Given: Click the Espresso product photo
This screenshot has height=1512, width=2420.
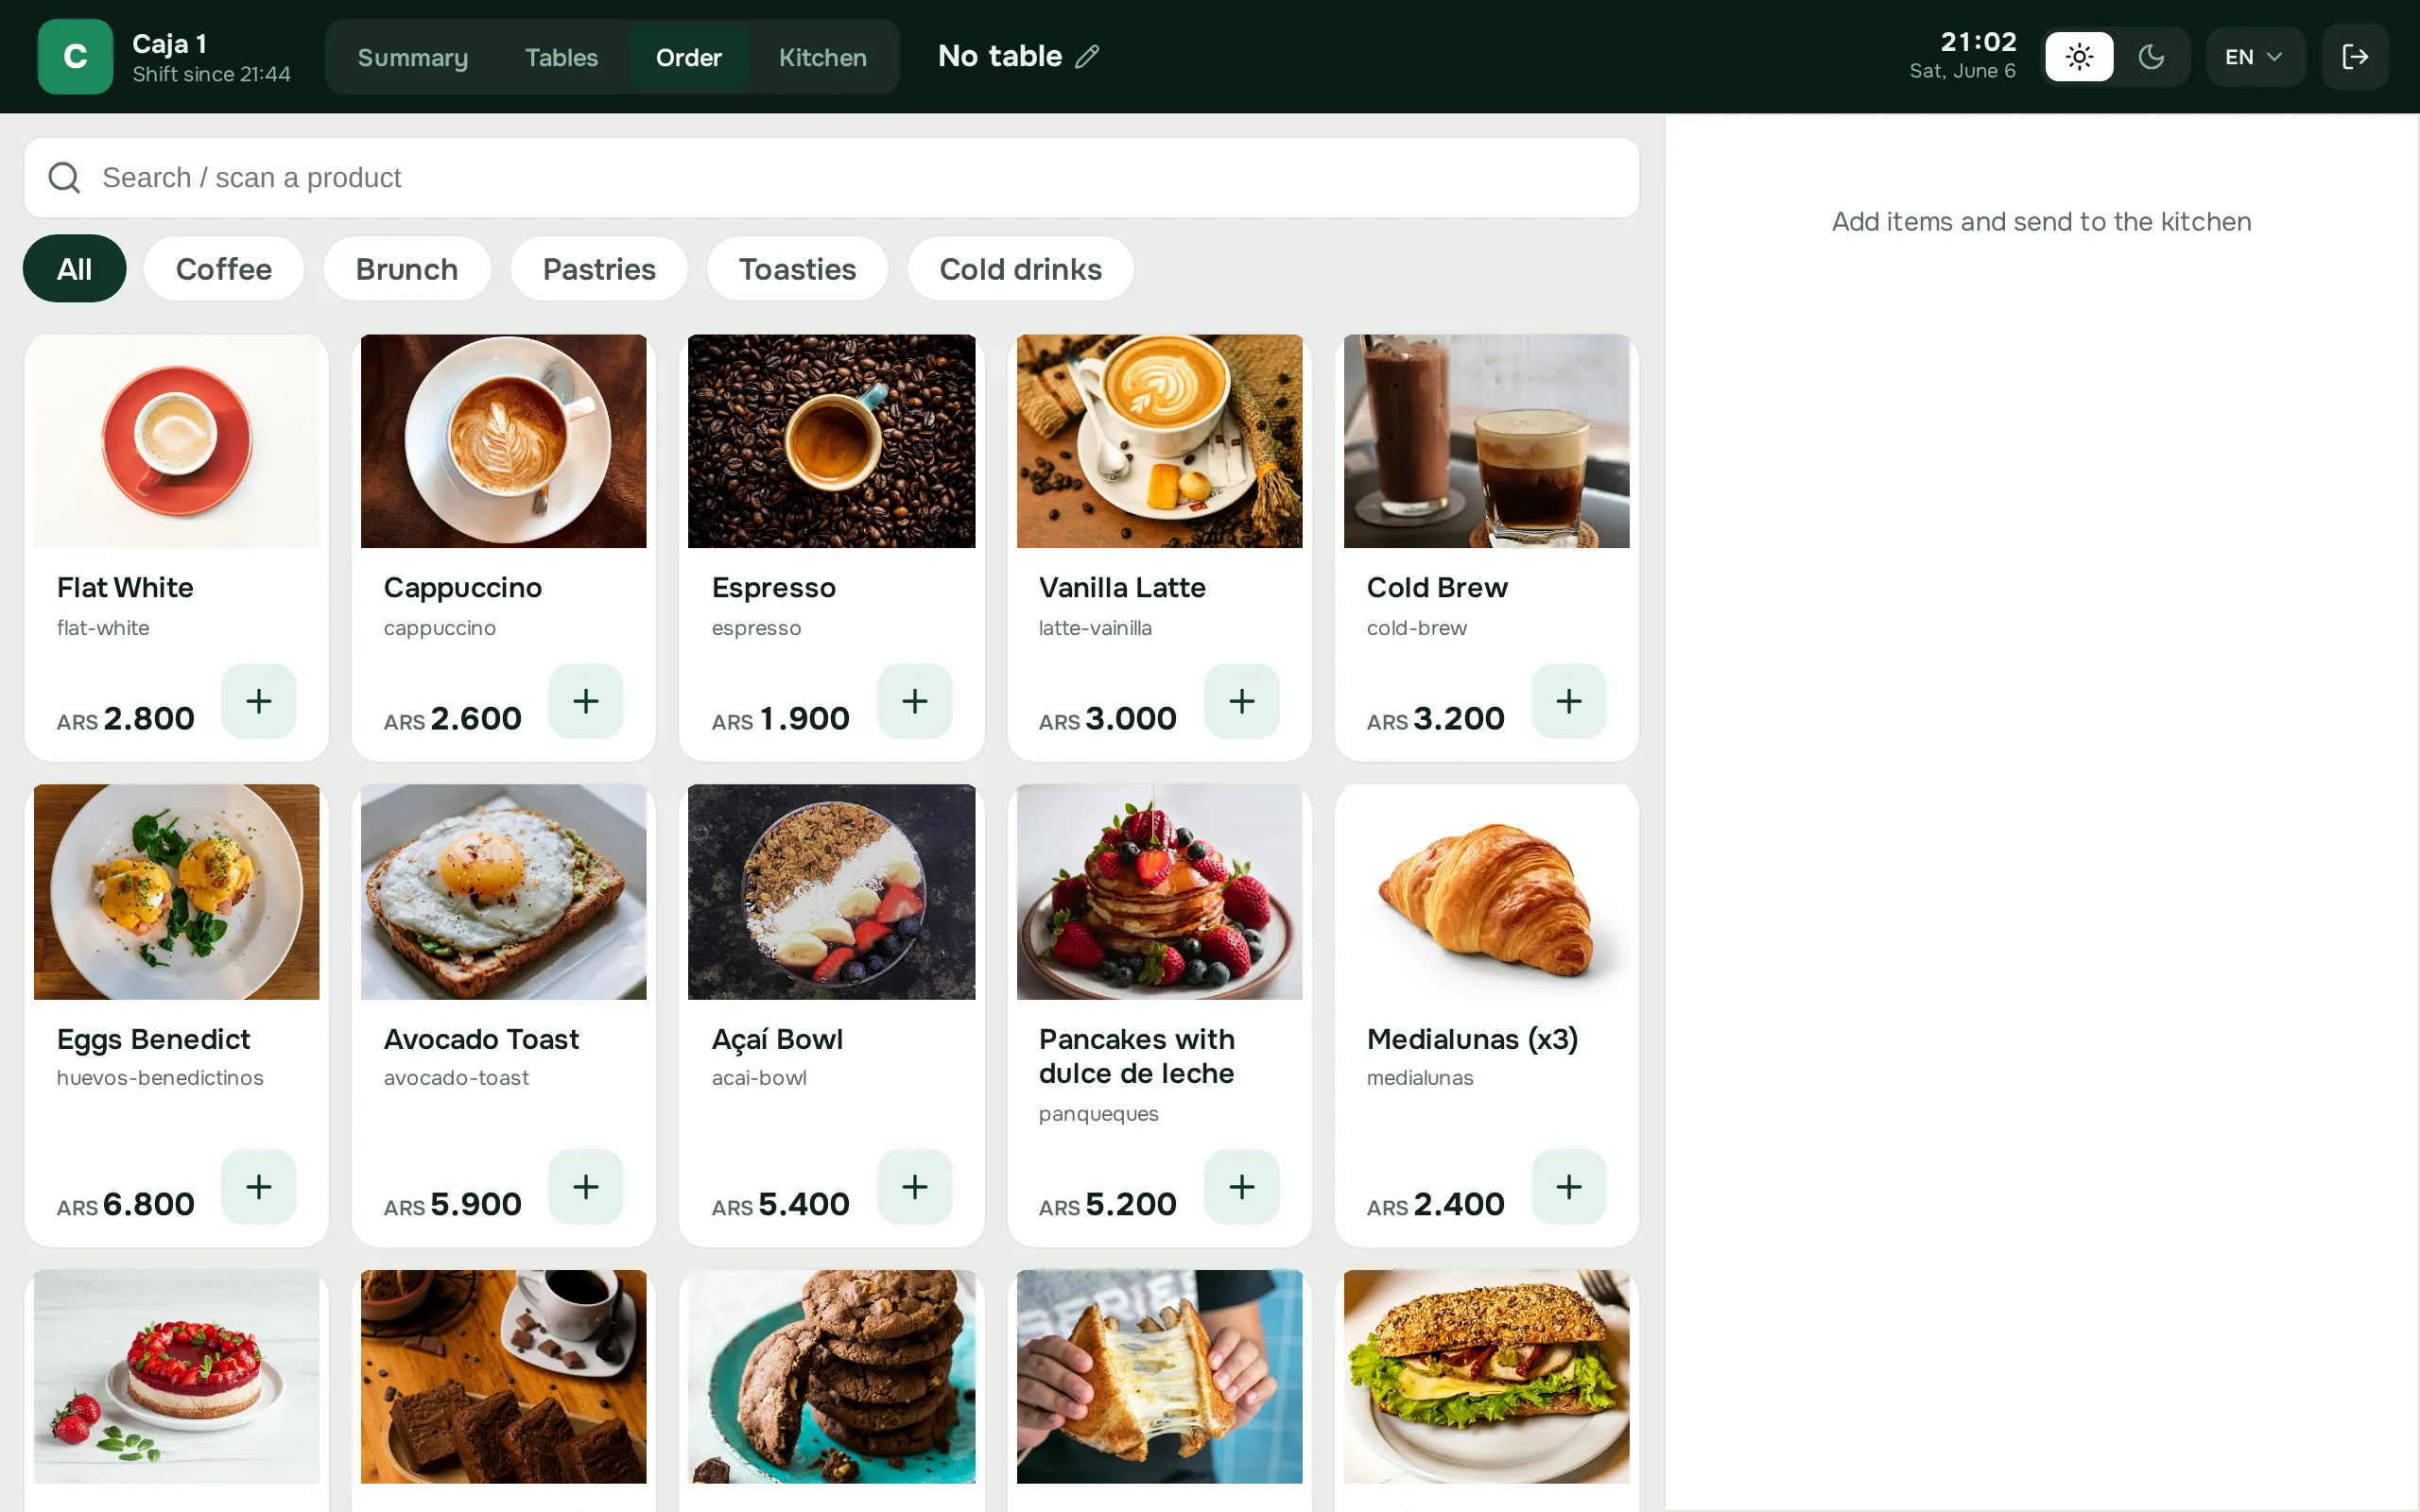Looking at the screenshot, I should tap(832, 441).
